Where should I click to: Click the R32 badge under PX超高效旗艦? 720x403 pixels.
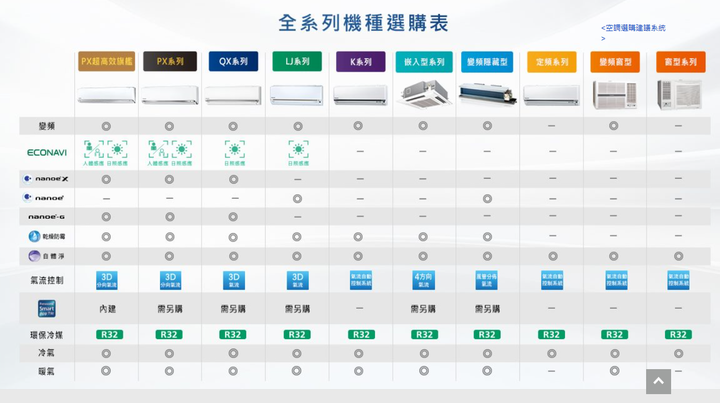[109, 335]
